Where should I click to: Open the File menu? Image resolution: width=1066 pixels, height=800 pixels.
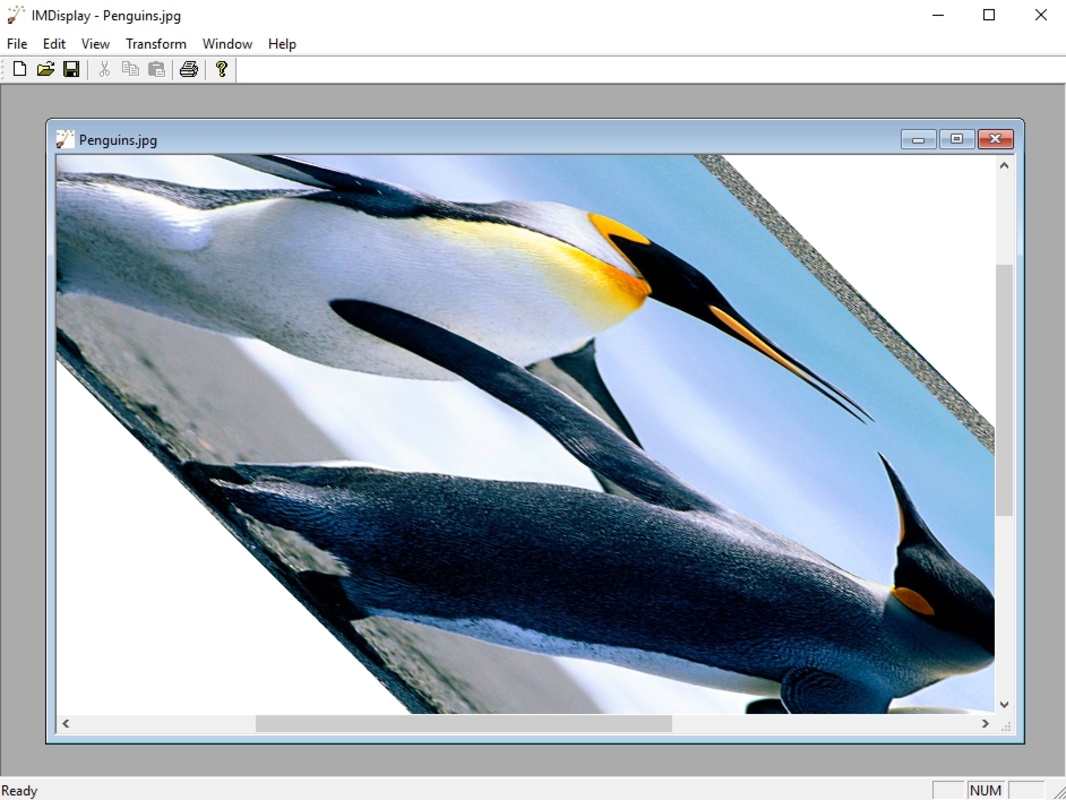click(x=17, y=44)
